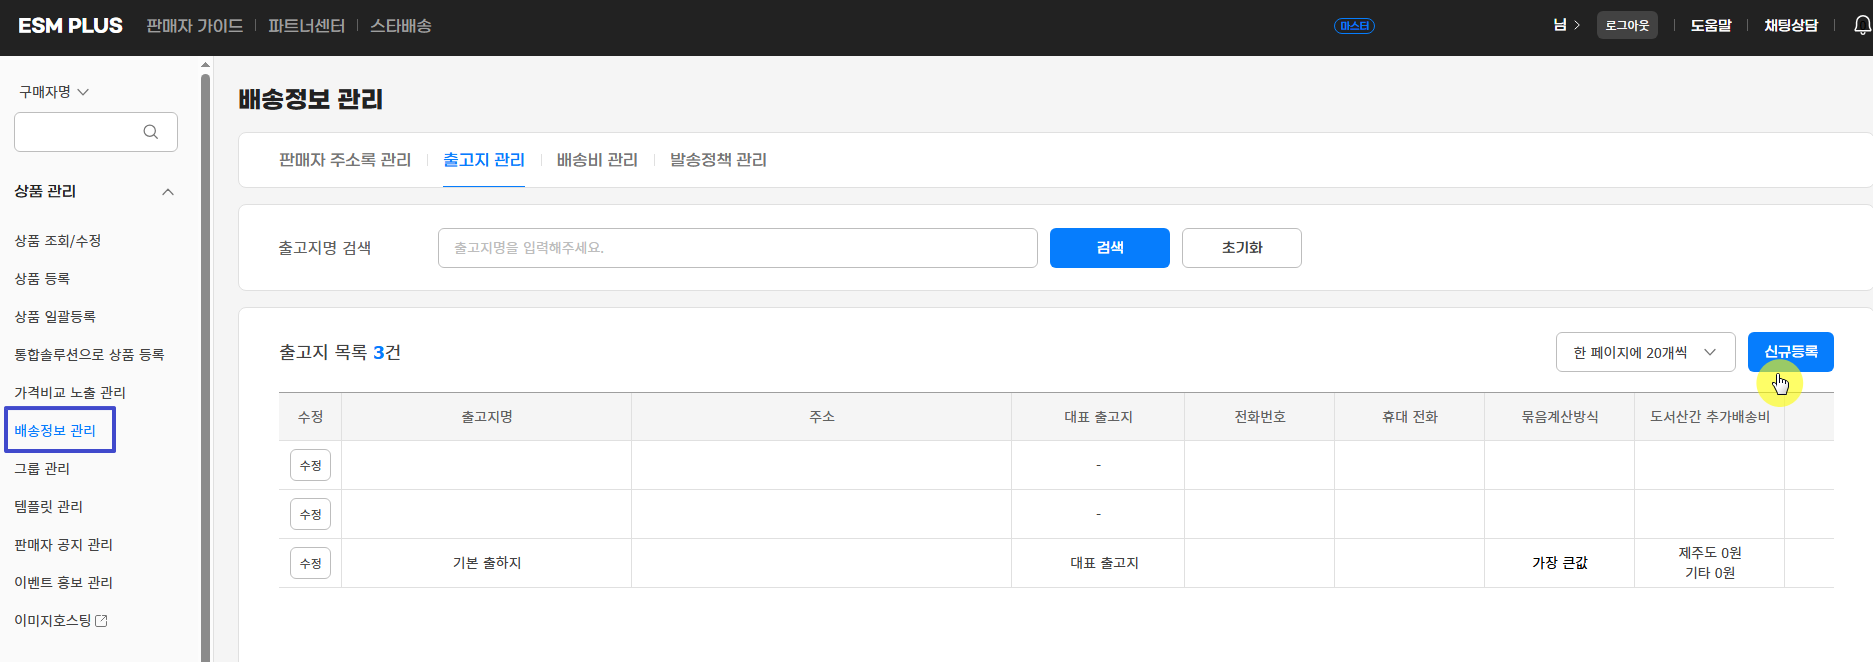Collapse the 상품 관리 menu section

pos(168,192)
